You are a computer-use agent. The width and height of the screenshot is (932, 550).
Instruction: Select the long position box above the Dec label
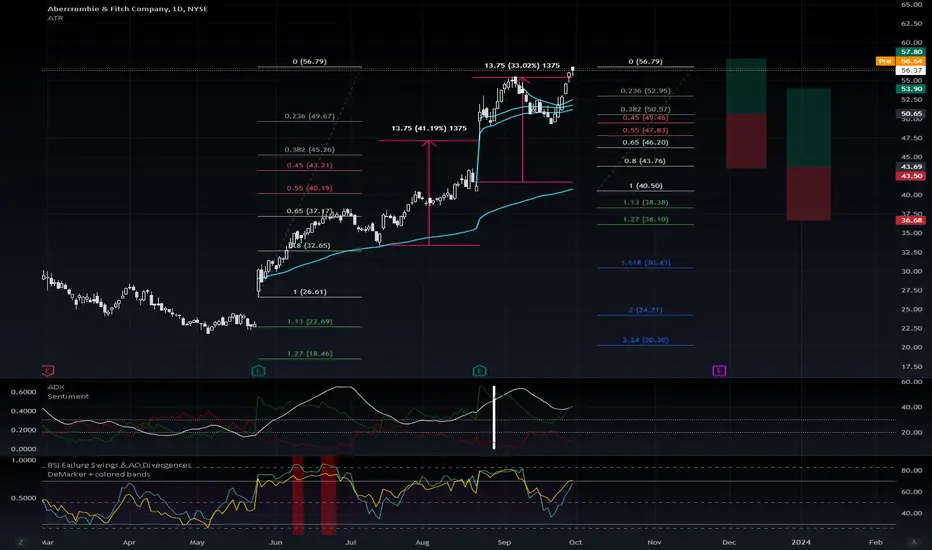(746, 113)
